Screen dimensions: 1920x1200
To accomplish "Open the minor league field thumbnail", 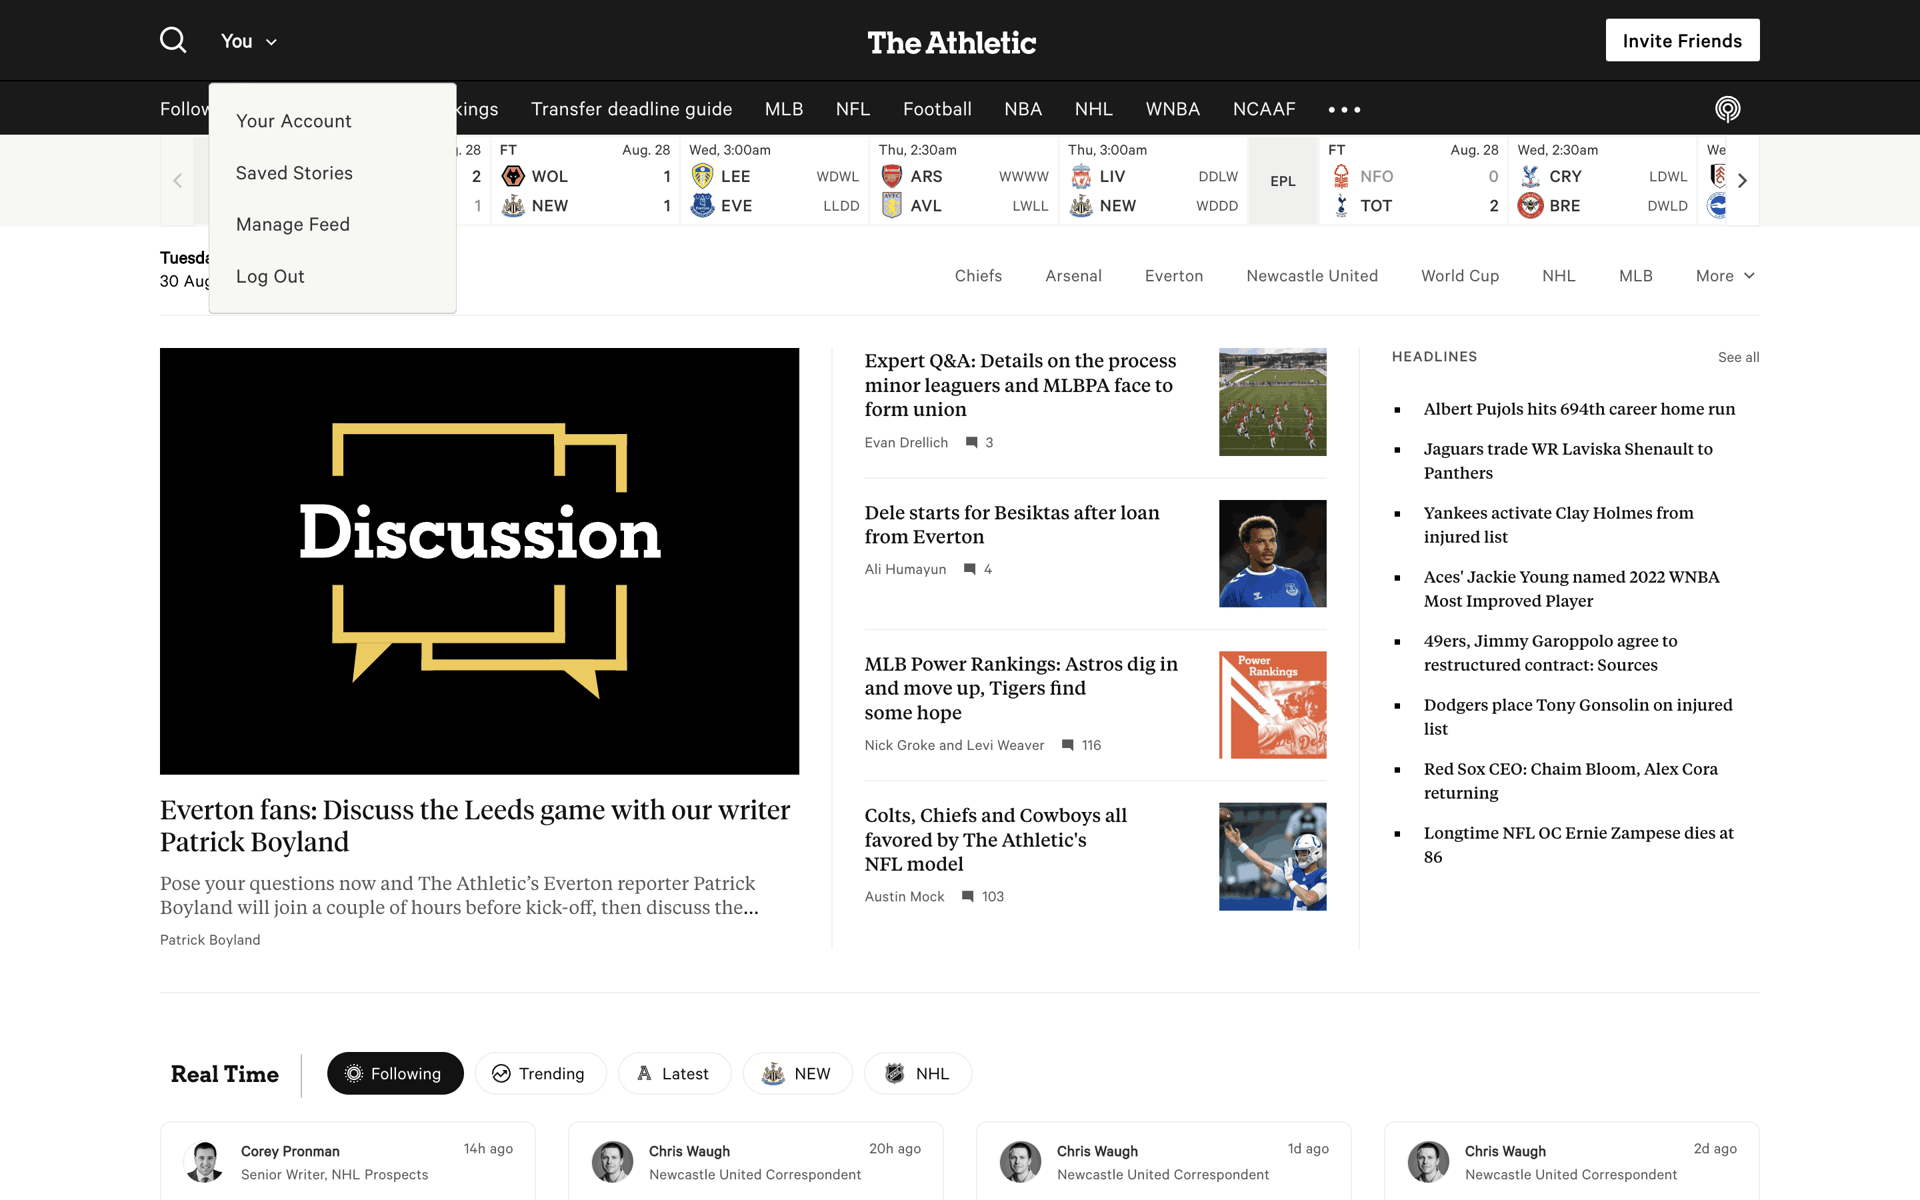I will click(1272, 402).
